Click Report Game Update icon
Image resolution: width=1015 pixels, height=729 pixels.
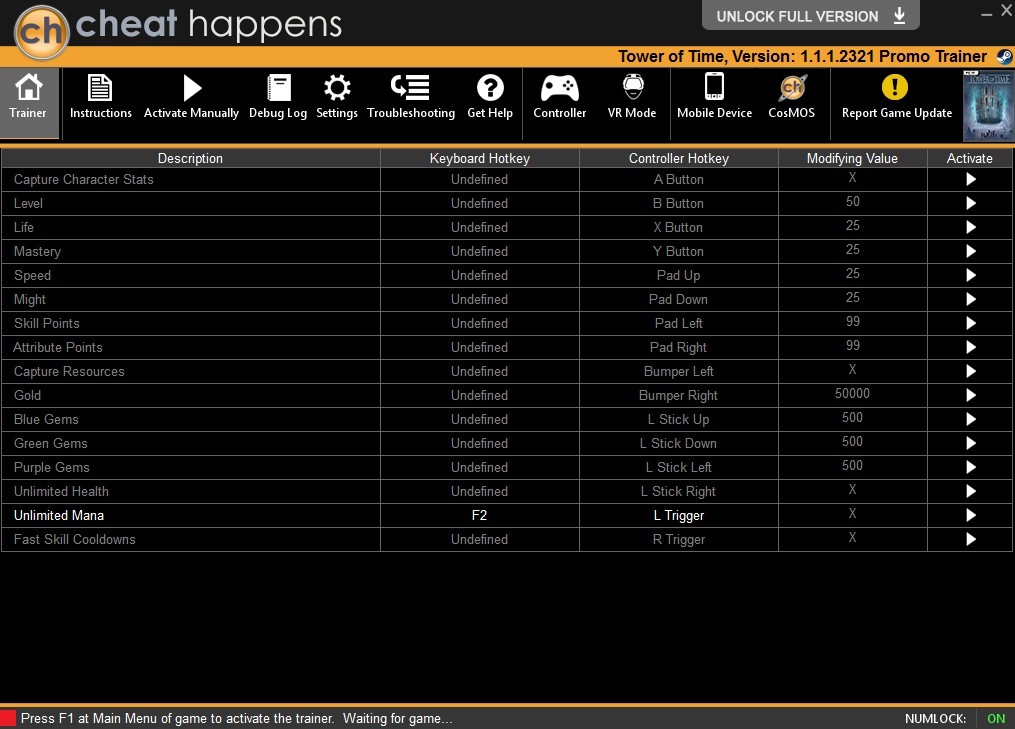pos(895,87)
